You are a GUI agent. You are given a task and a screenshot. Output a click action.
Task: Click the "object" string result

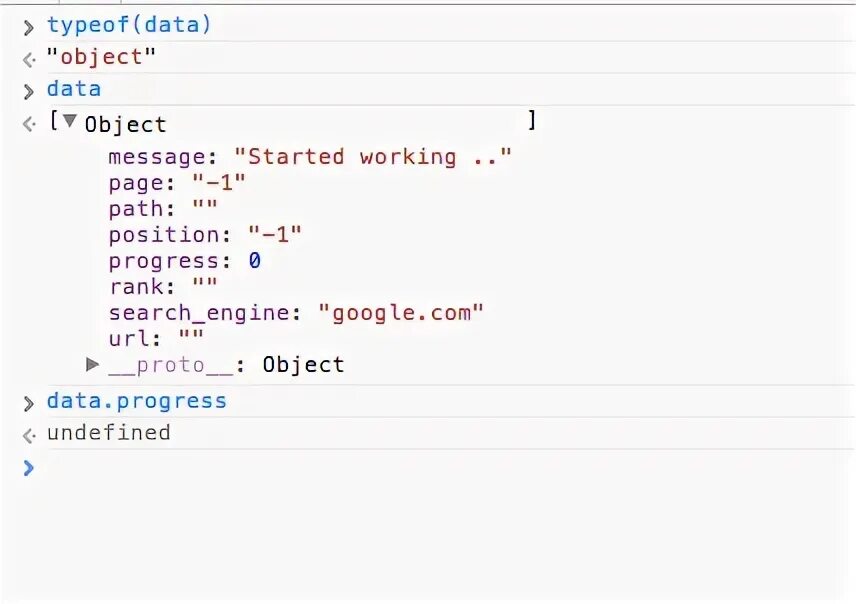tap(101, 57)
